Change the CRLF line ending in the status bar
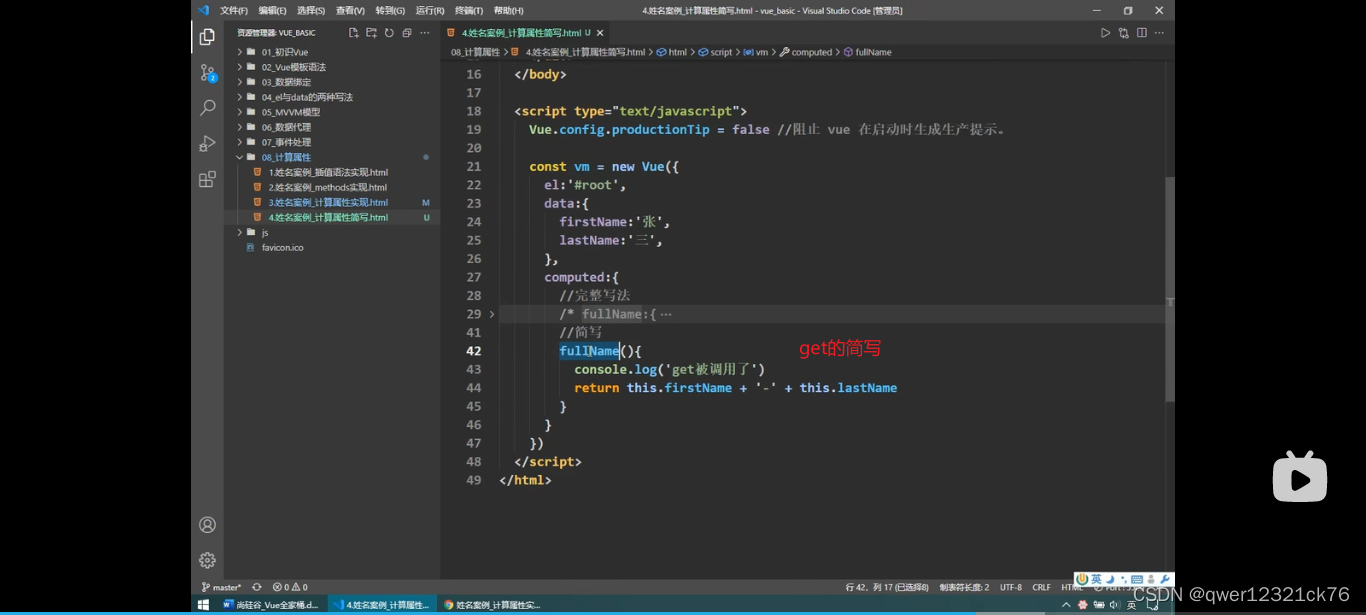This screenshot has height=615, width=1366. click(x=1042, y=587)
